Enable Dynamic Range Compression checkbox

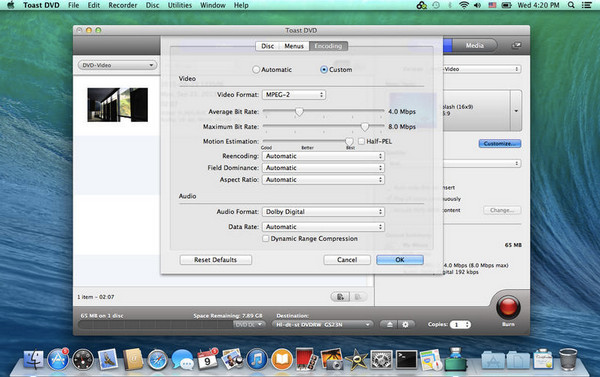(x=265, y=238)
